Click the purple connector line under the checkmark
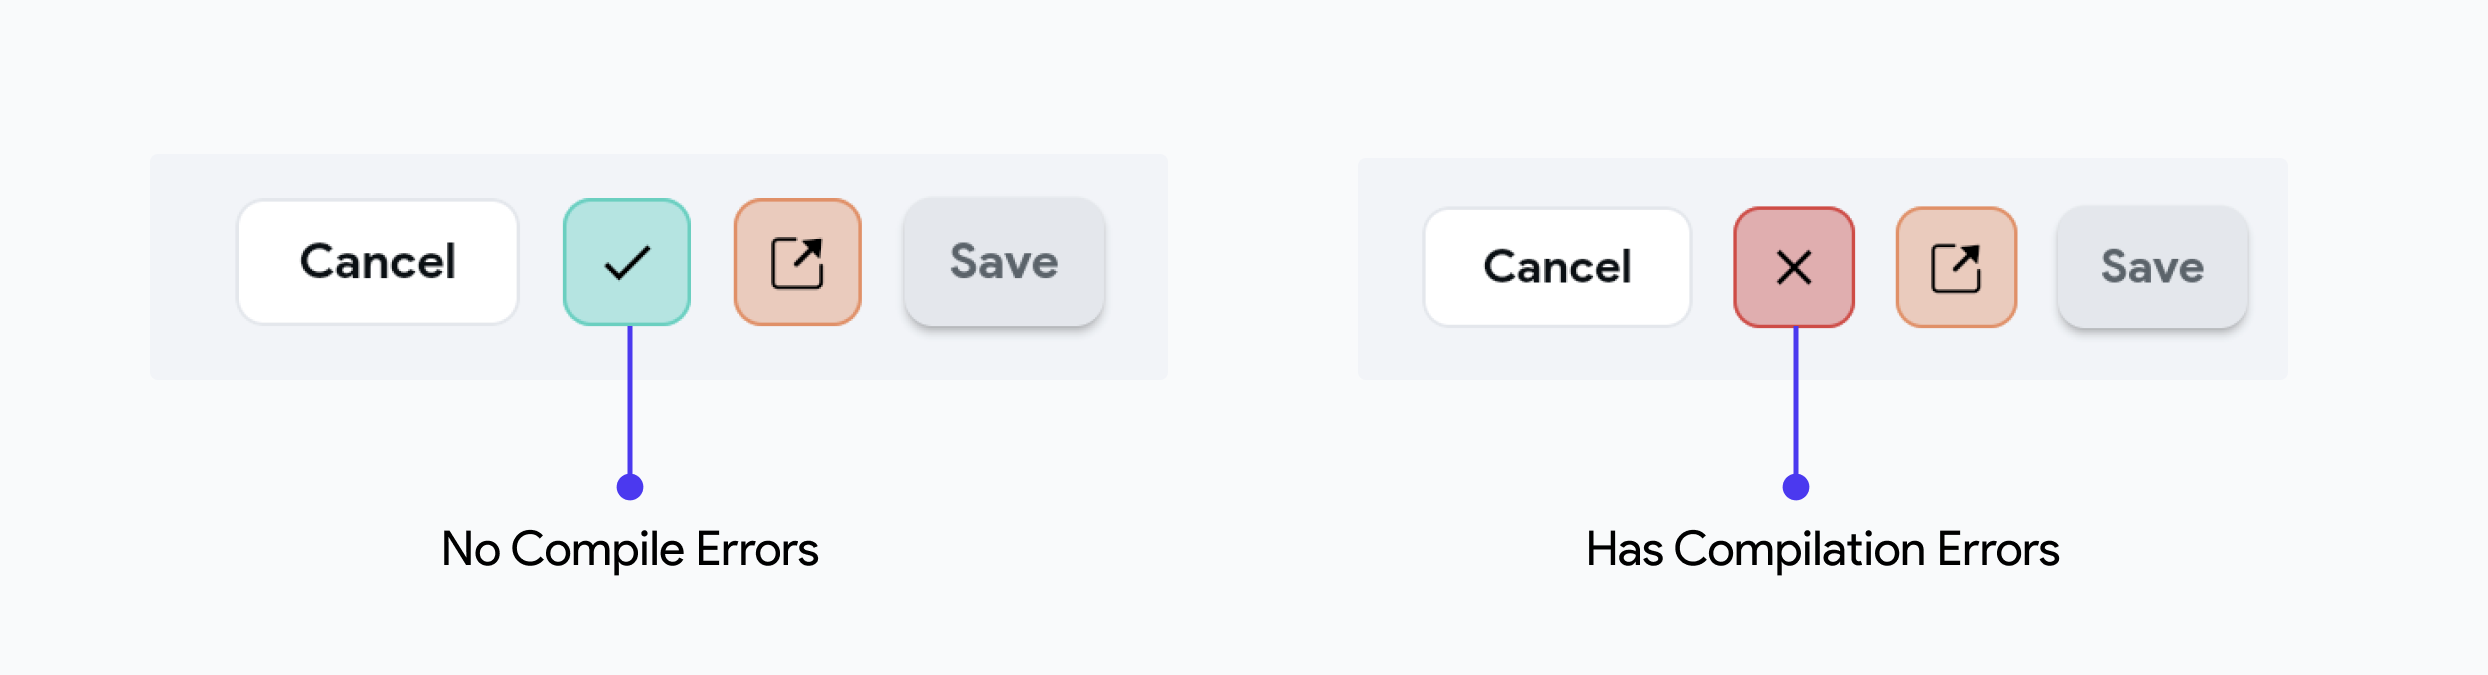 (630, 400)
